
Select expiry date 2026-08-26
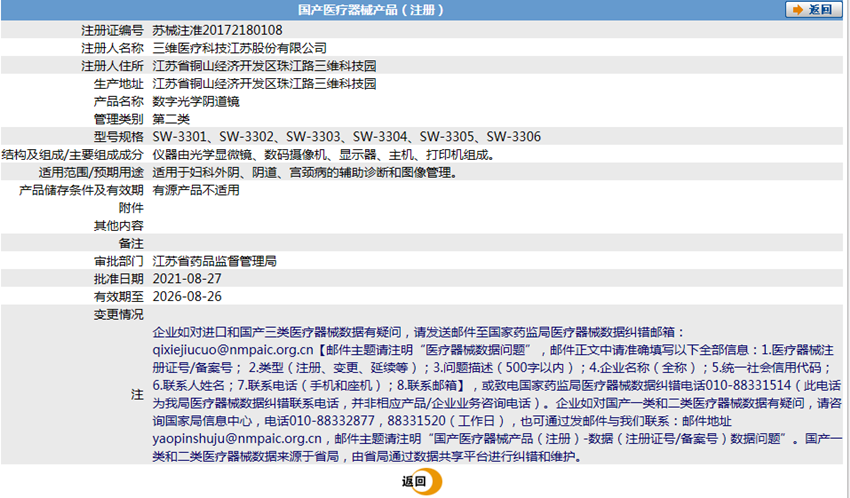click(x=187, y=296)
